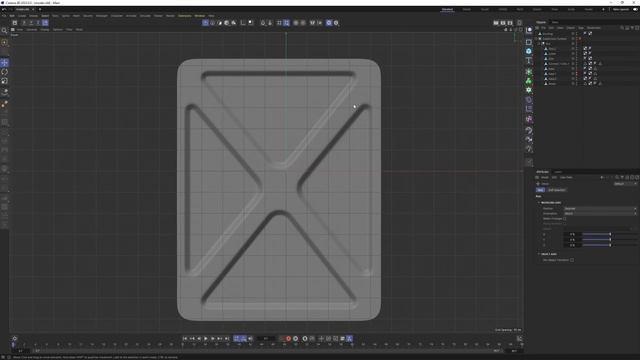The image size is (640, 360).
Task: Toggle Per-Object Transform checkbox
Action: coord(572,260)
